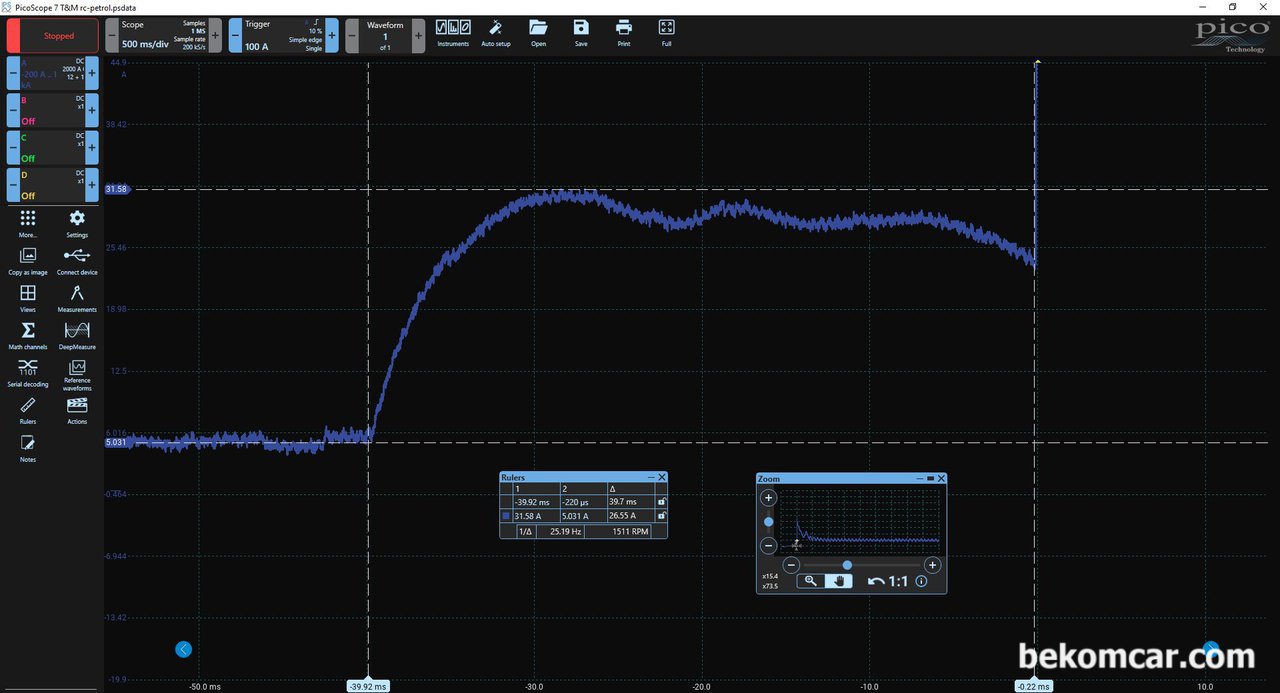Print the waveform
This screenshot has width=1280, height=693.
624,33
